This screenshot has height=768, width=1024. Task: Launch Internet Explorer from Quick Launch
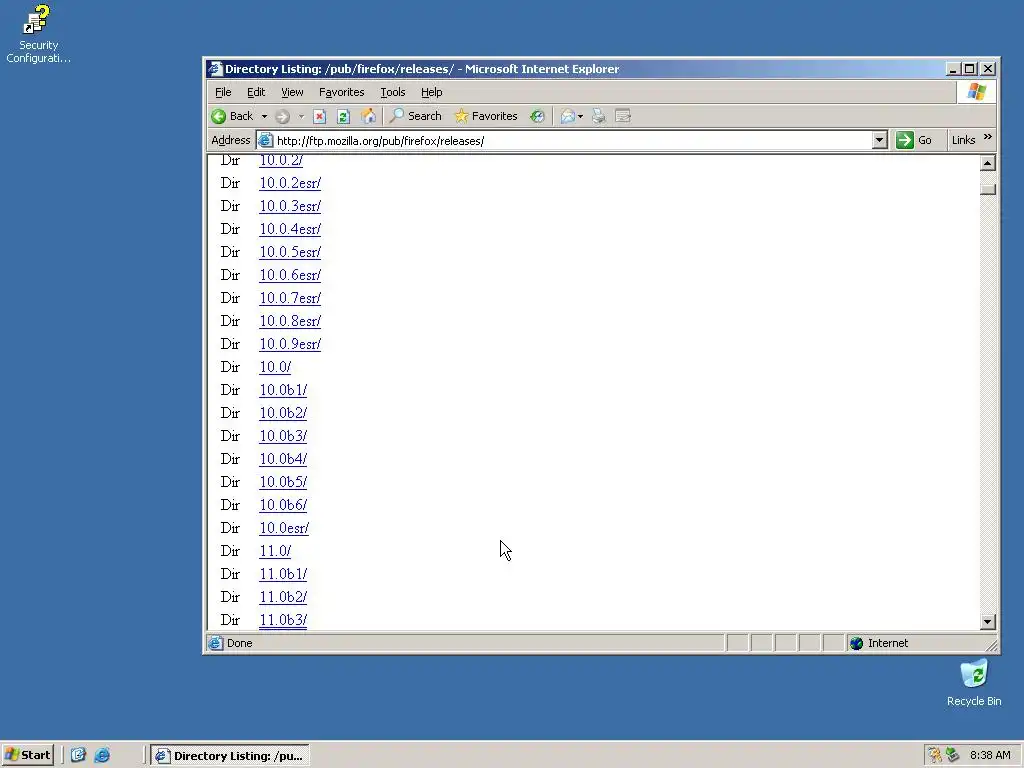click(x=102, y=756)
